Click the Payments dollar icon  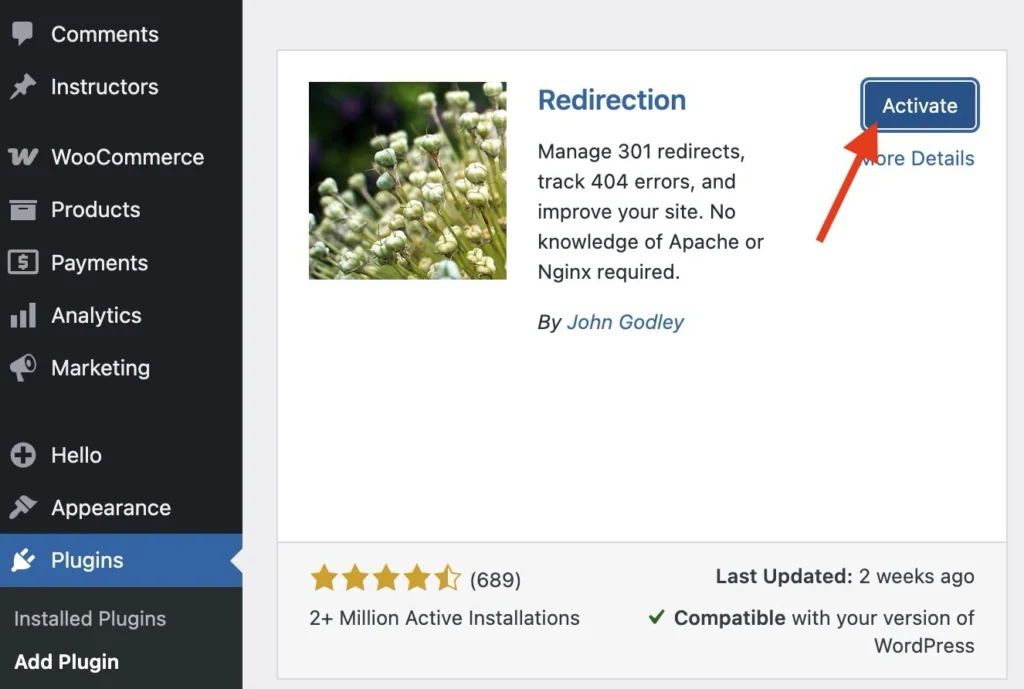pos(23,263)
